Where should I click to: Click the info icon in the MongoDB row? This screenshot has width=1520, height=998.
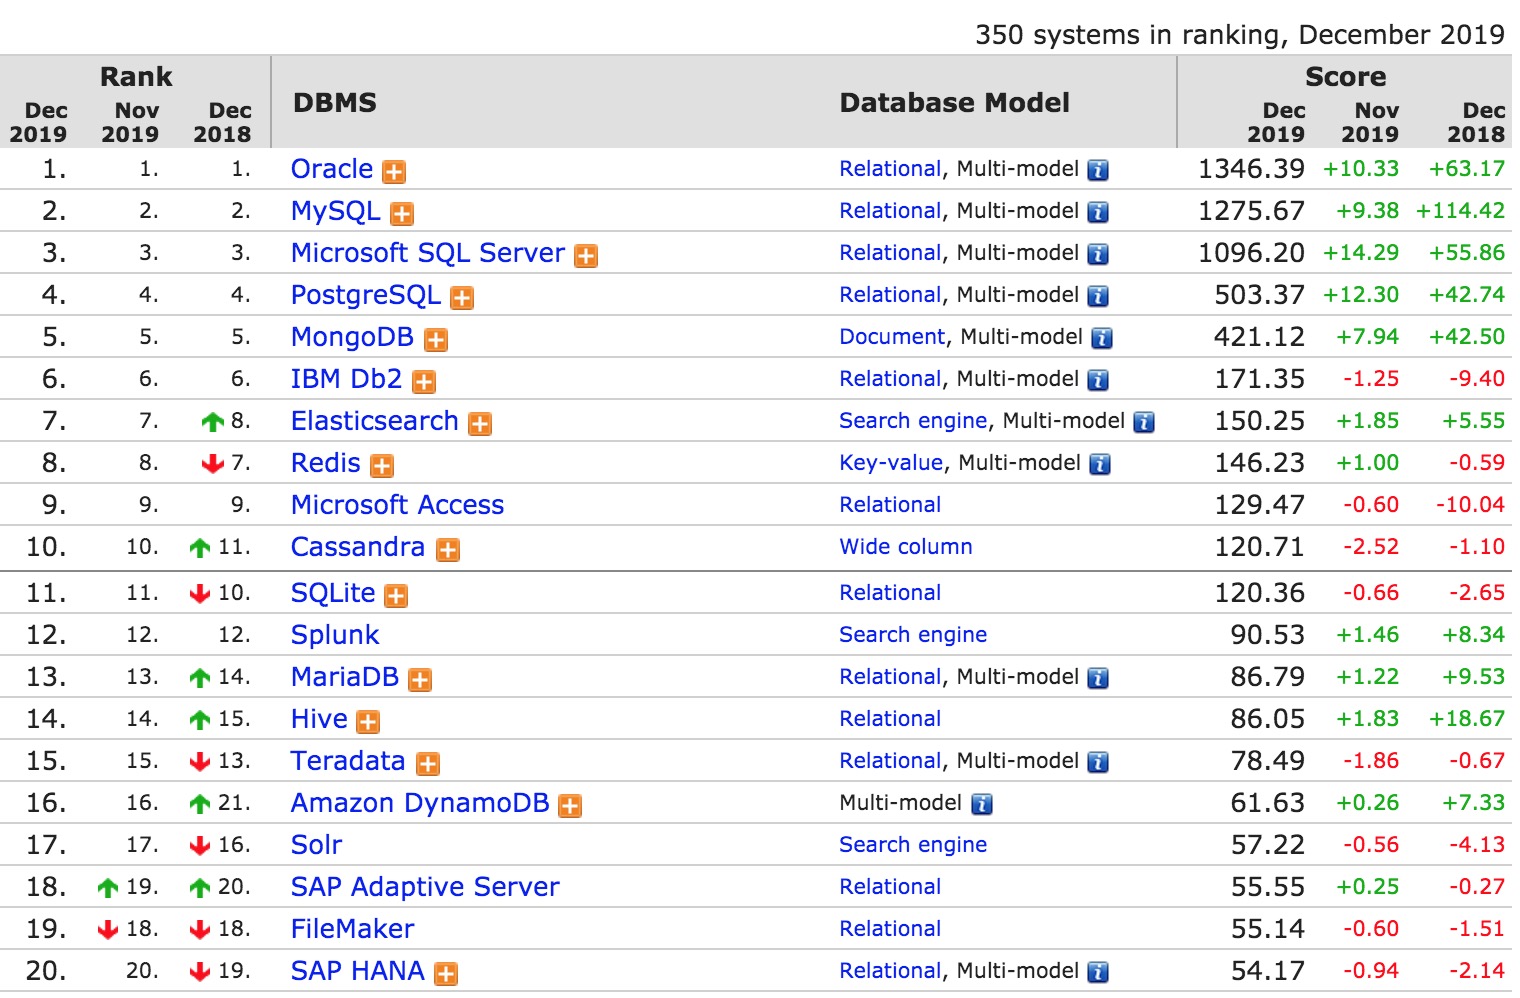pos(1101,338)
